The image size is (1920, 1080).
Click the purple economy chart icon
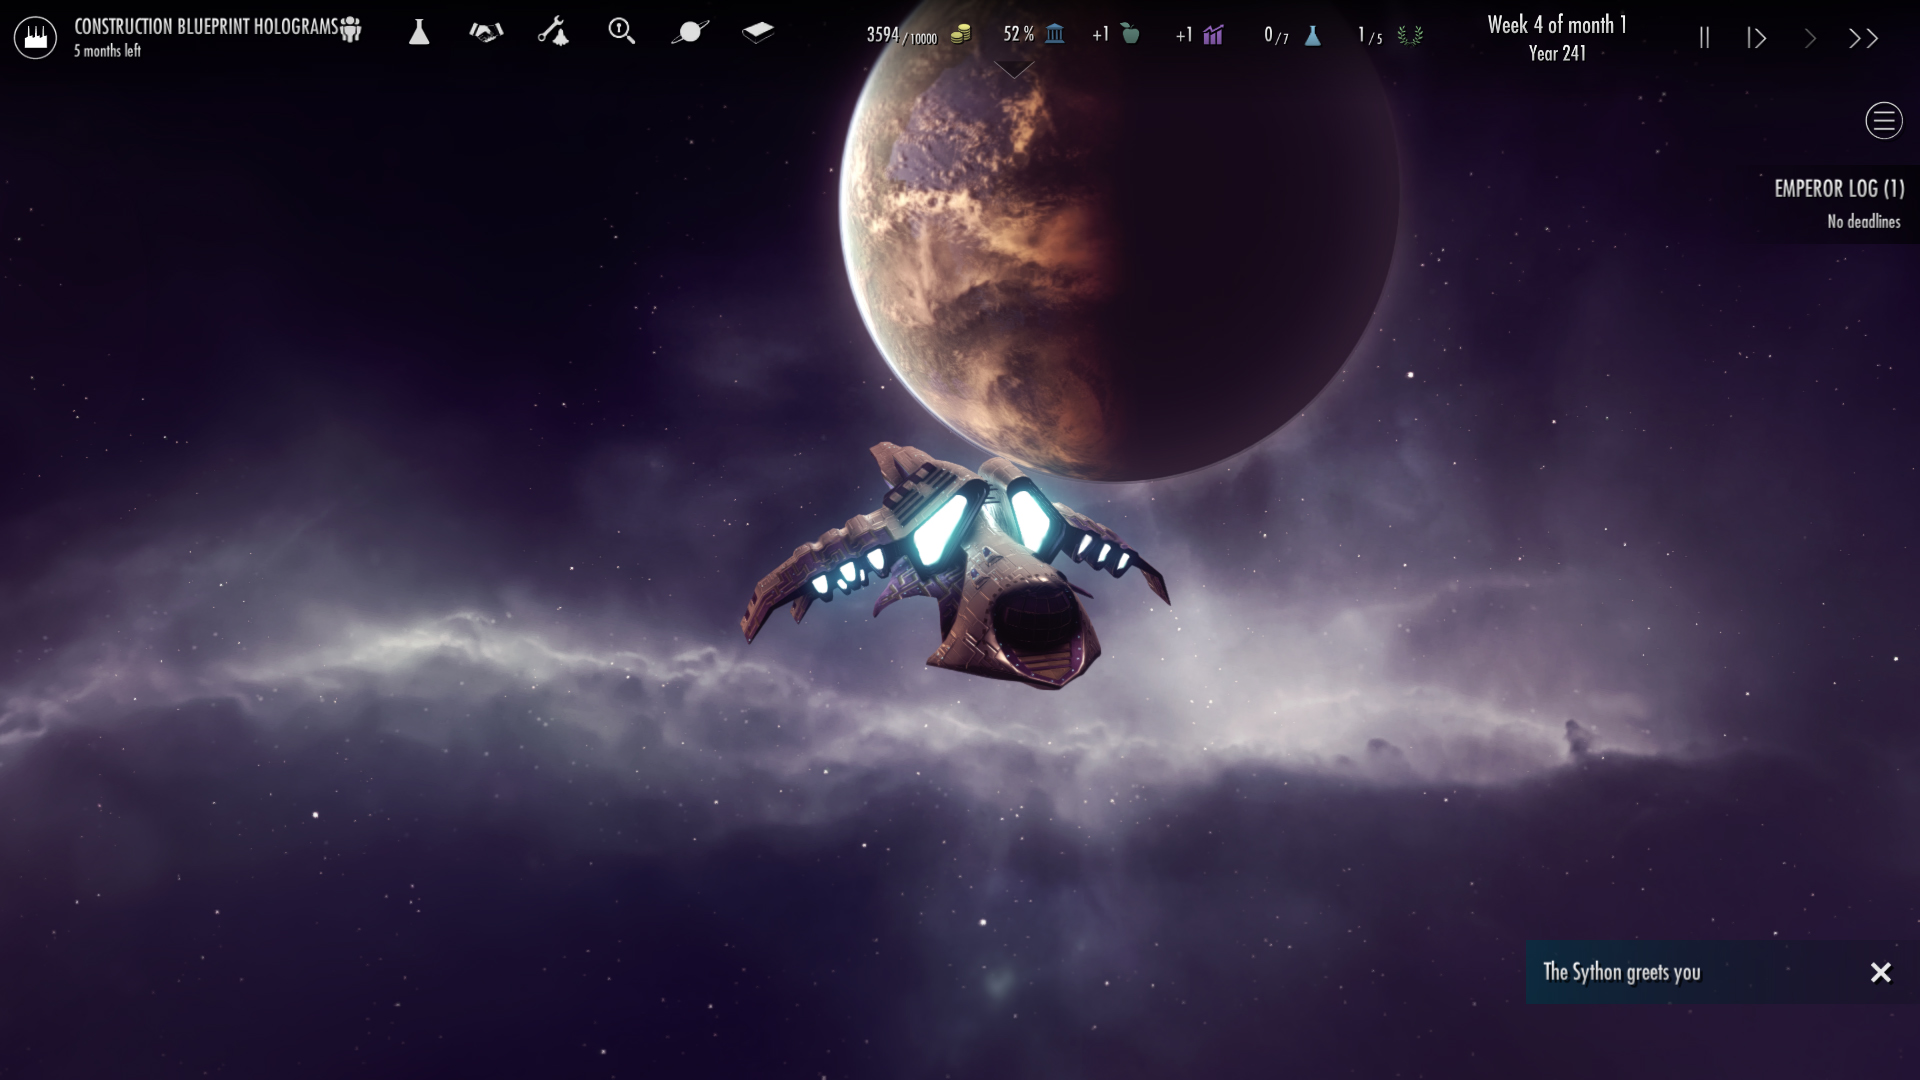point(1212,36)
